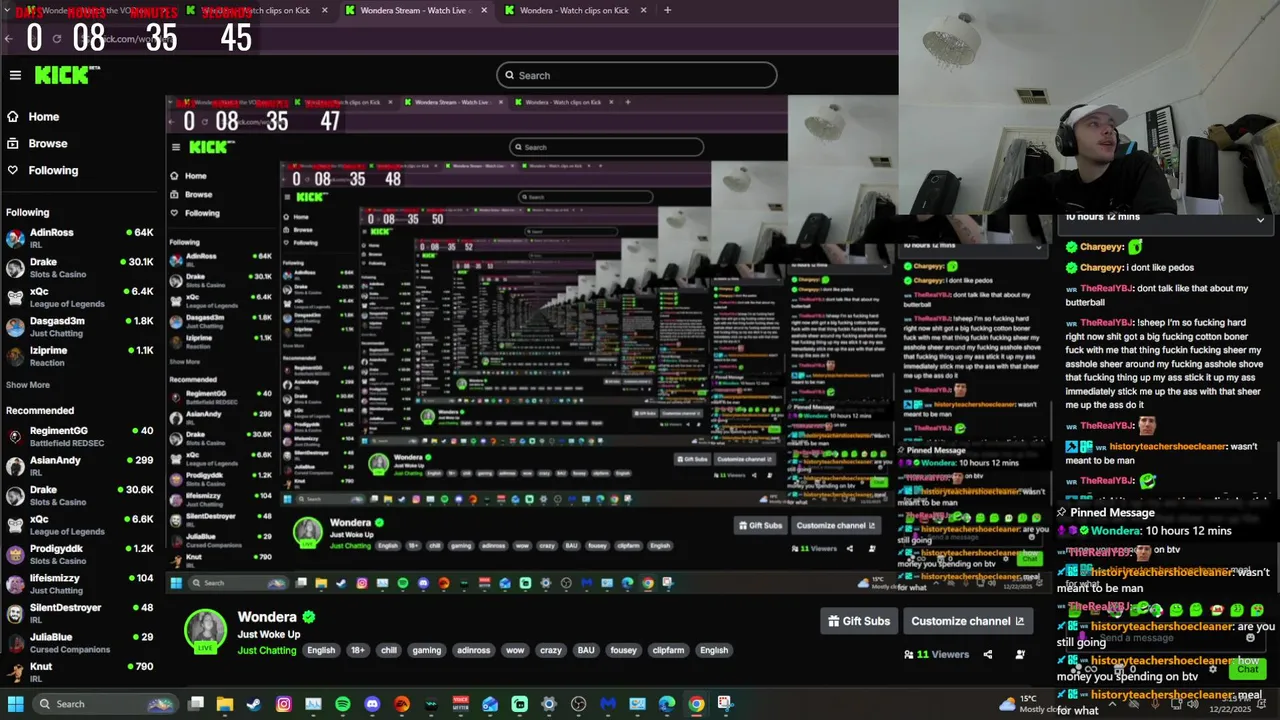The image size is (1280, 720).
Task: Select the gaming tag
Action: pos(427,650)
